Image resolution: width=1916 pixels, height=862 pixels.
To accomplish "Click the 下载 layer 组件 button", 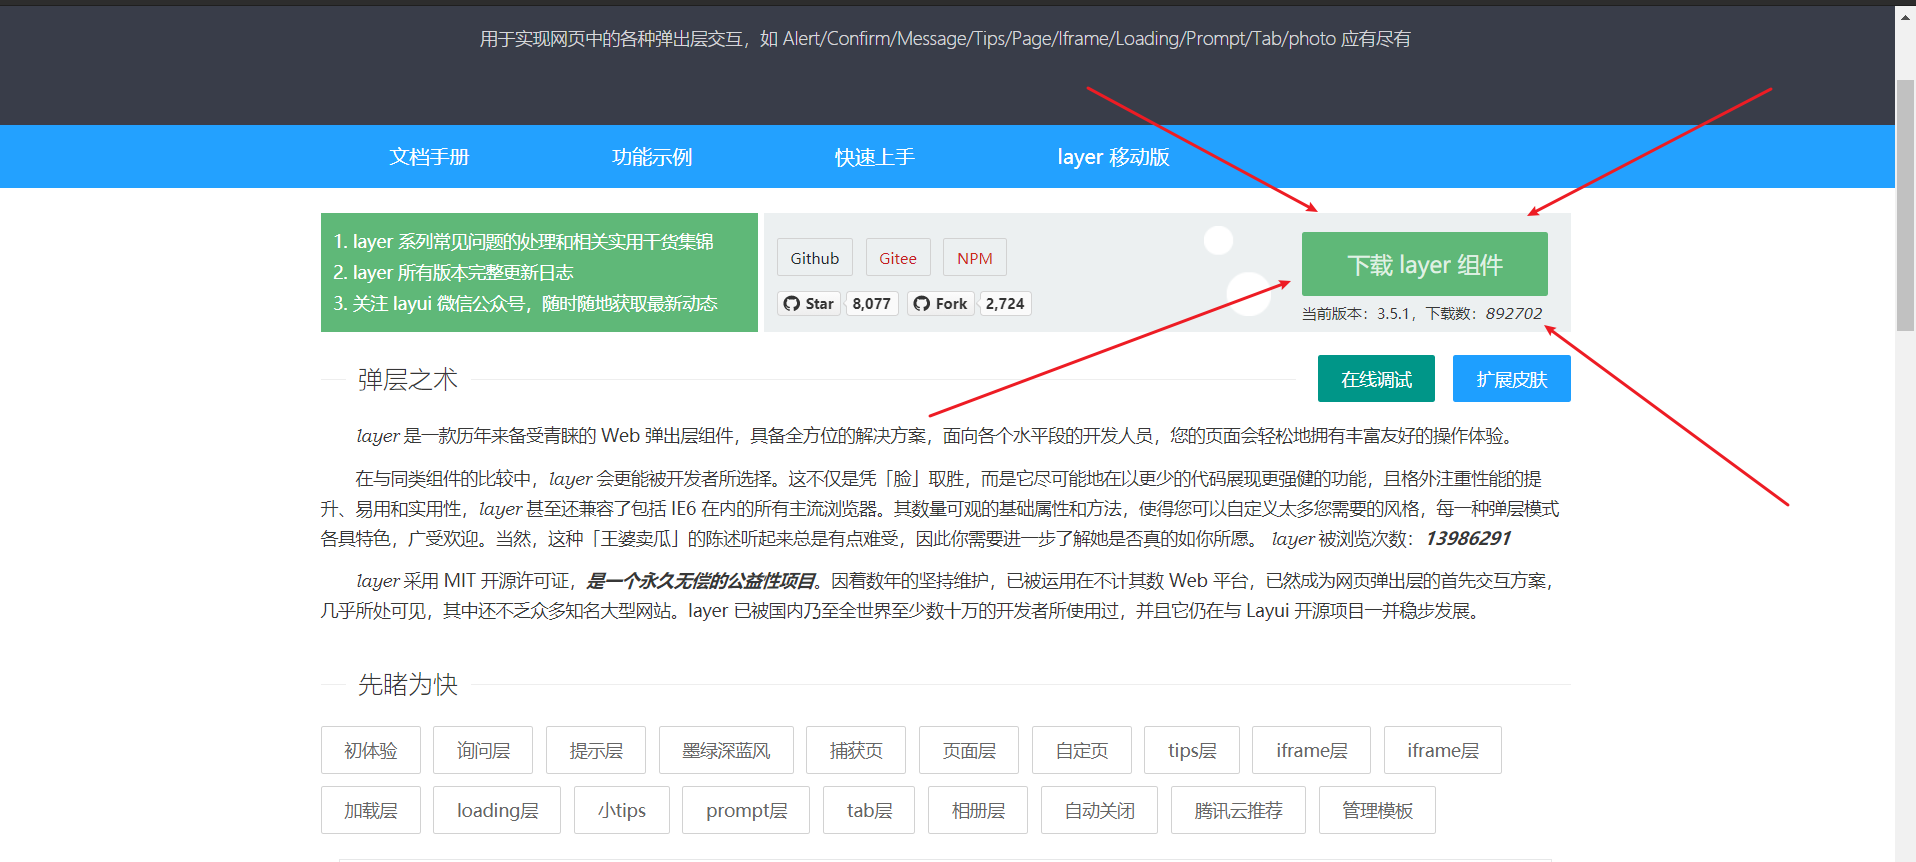I will tap(1425, 264).
